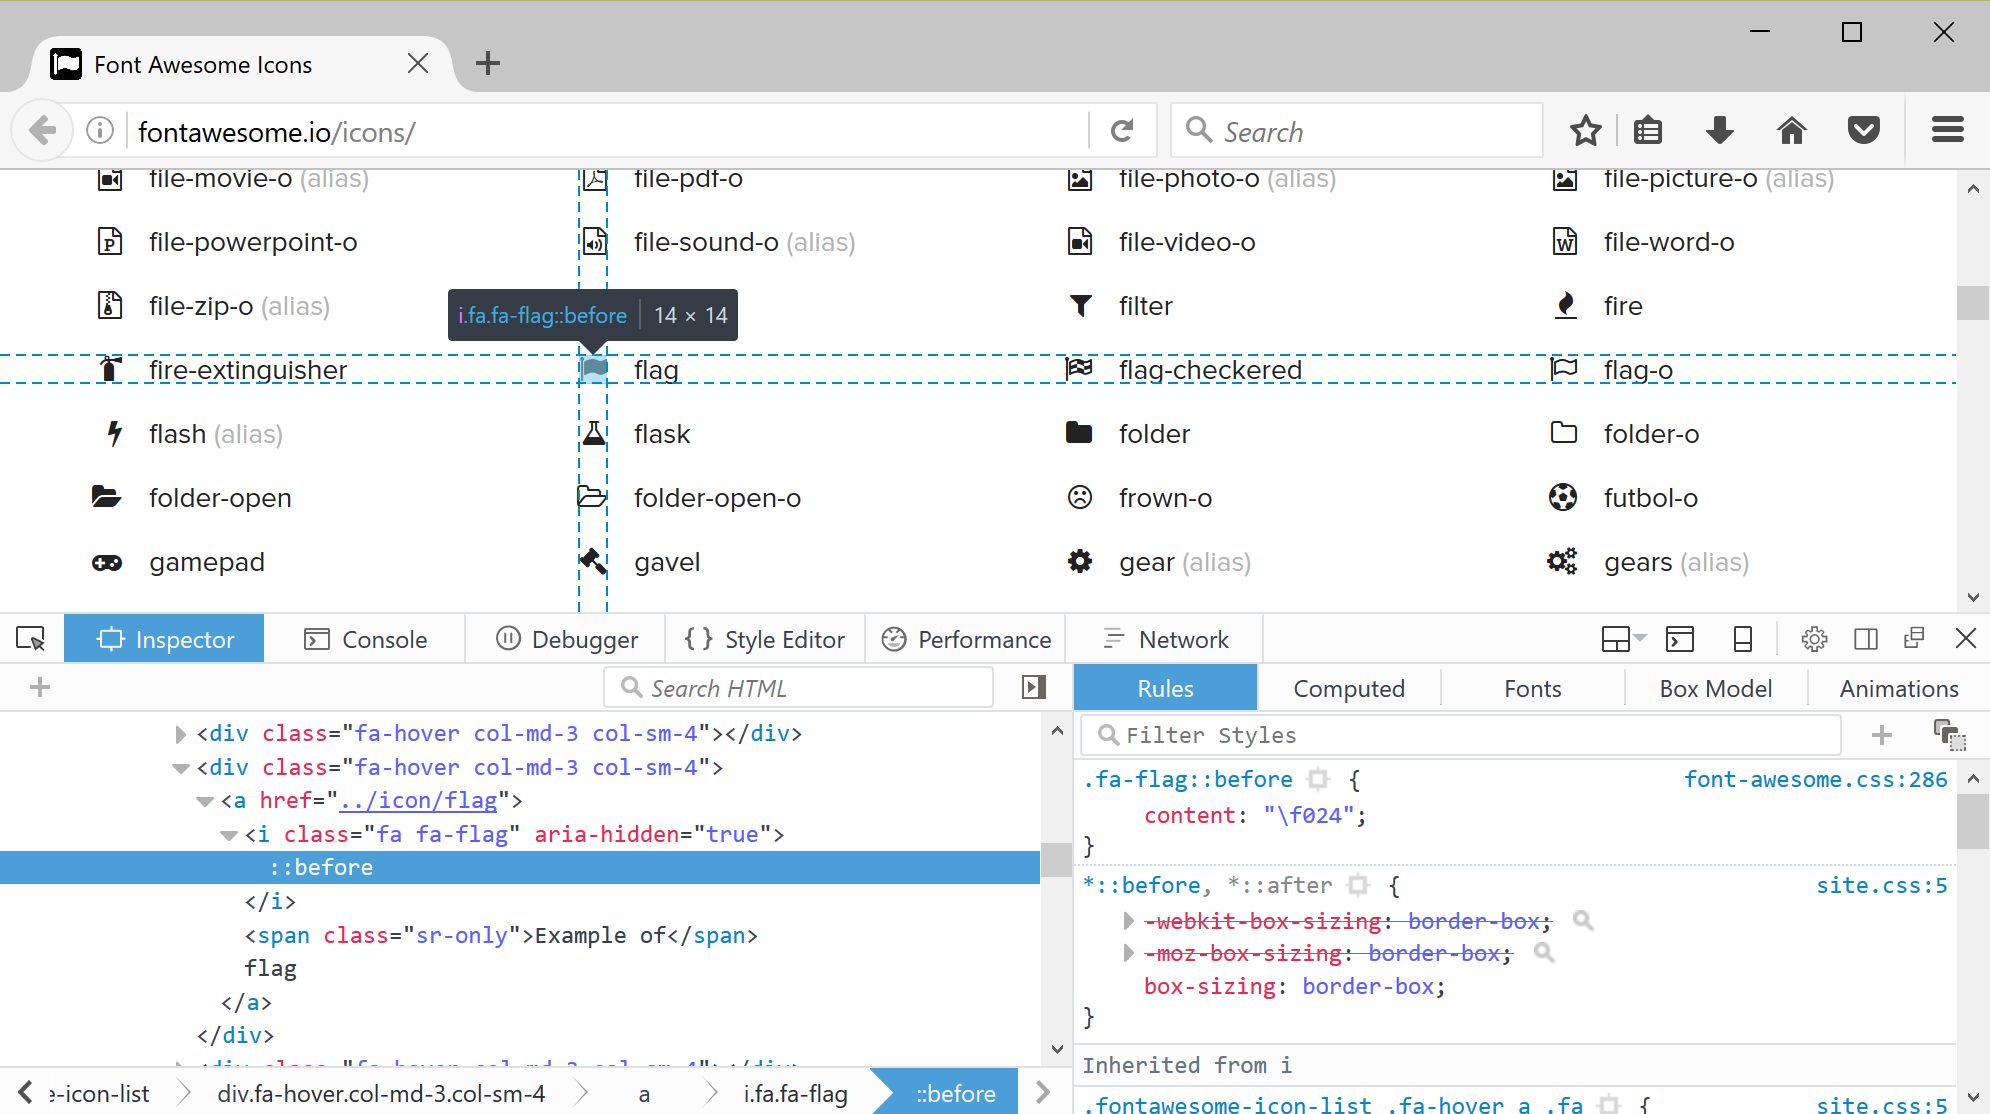
Task: Collapse the anchor ../icon/flag node
Action: [x=204, y=801]
